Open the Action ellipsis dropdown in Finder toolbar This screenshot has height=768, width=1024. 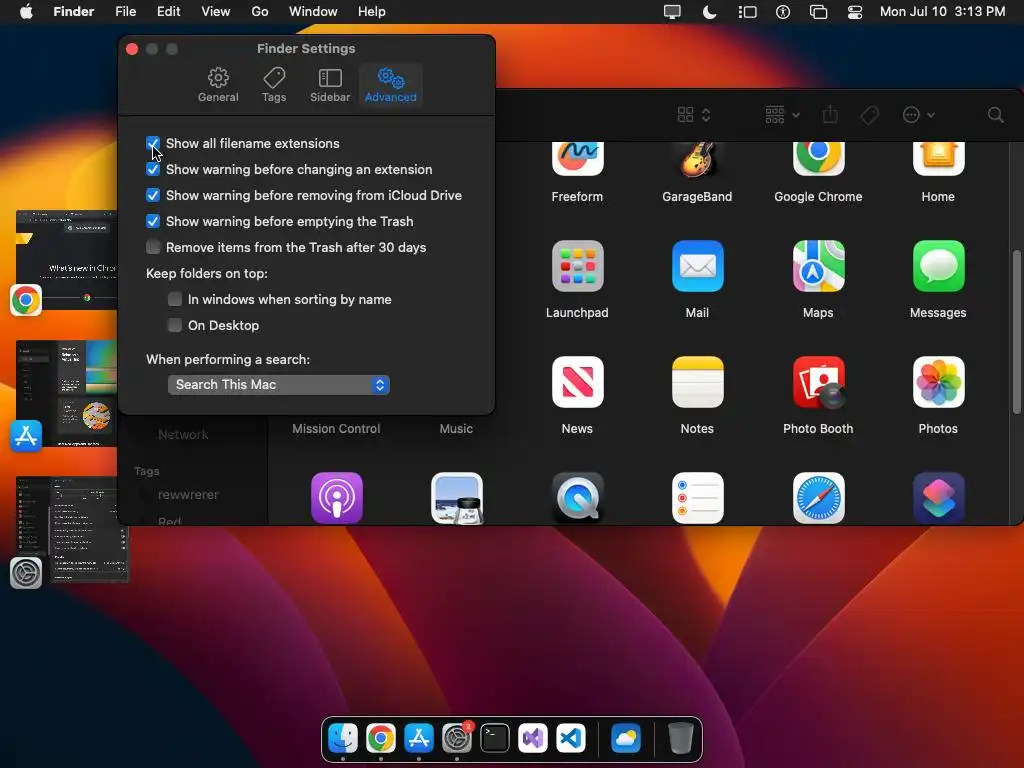(919, 115)
